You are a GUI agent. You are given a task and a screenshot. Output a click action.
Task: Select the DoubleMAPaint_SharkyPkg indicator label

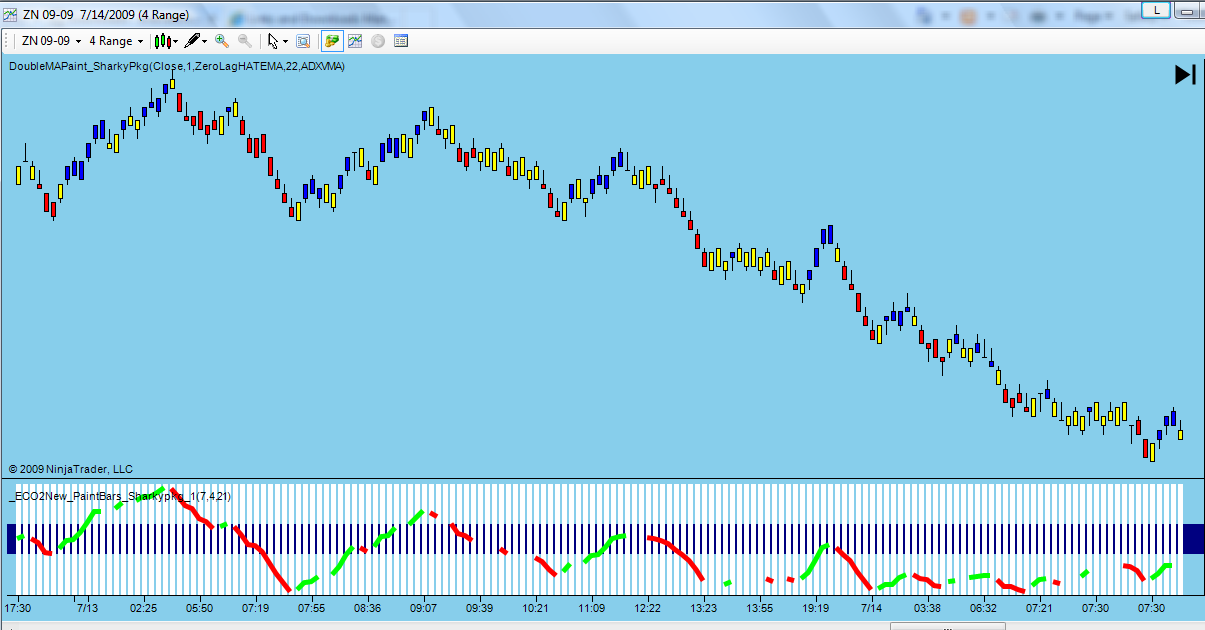click(177, 67)
